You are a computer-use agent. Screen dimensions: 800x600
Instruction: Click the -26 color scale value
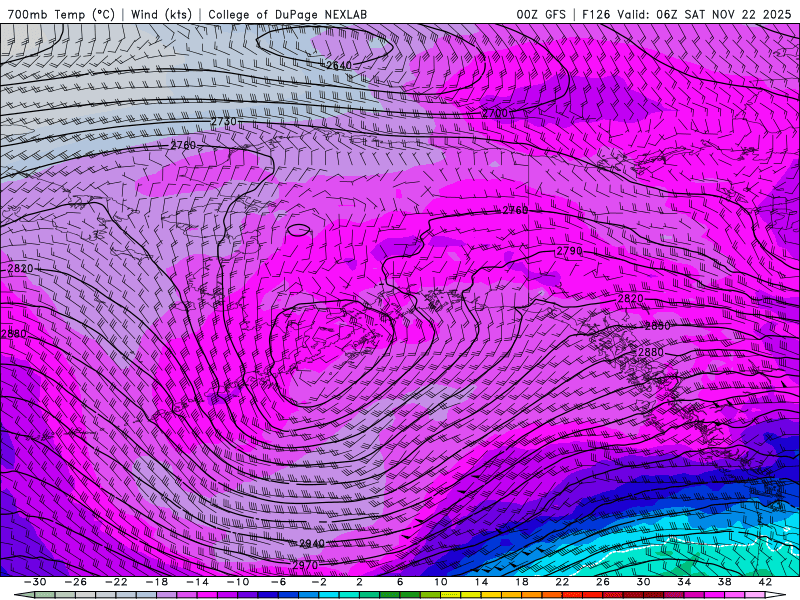[x=76, y=582]
